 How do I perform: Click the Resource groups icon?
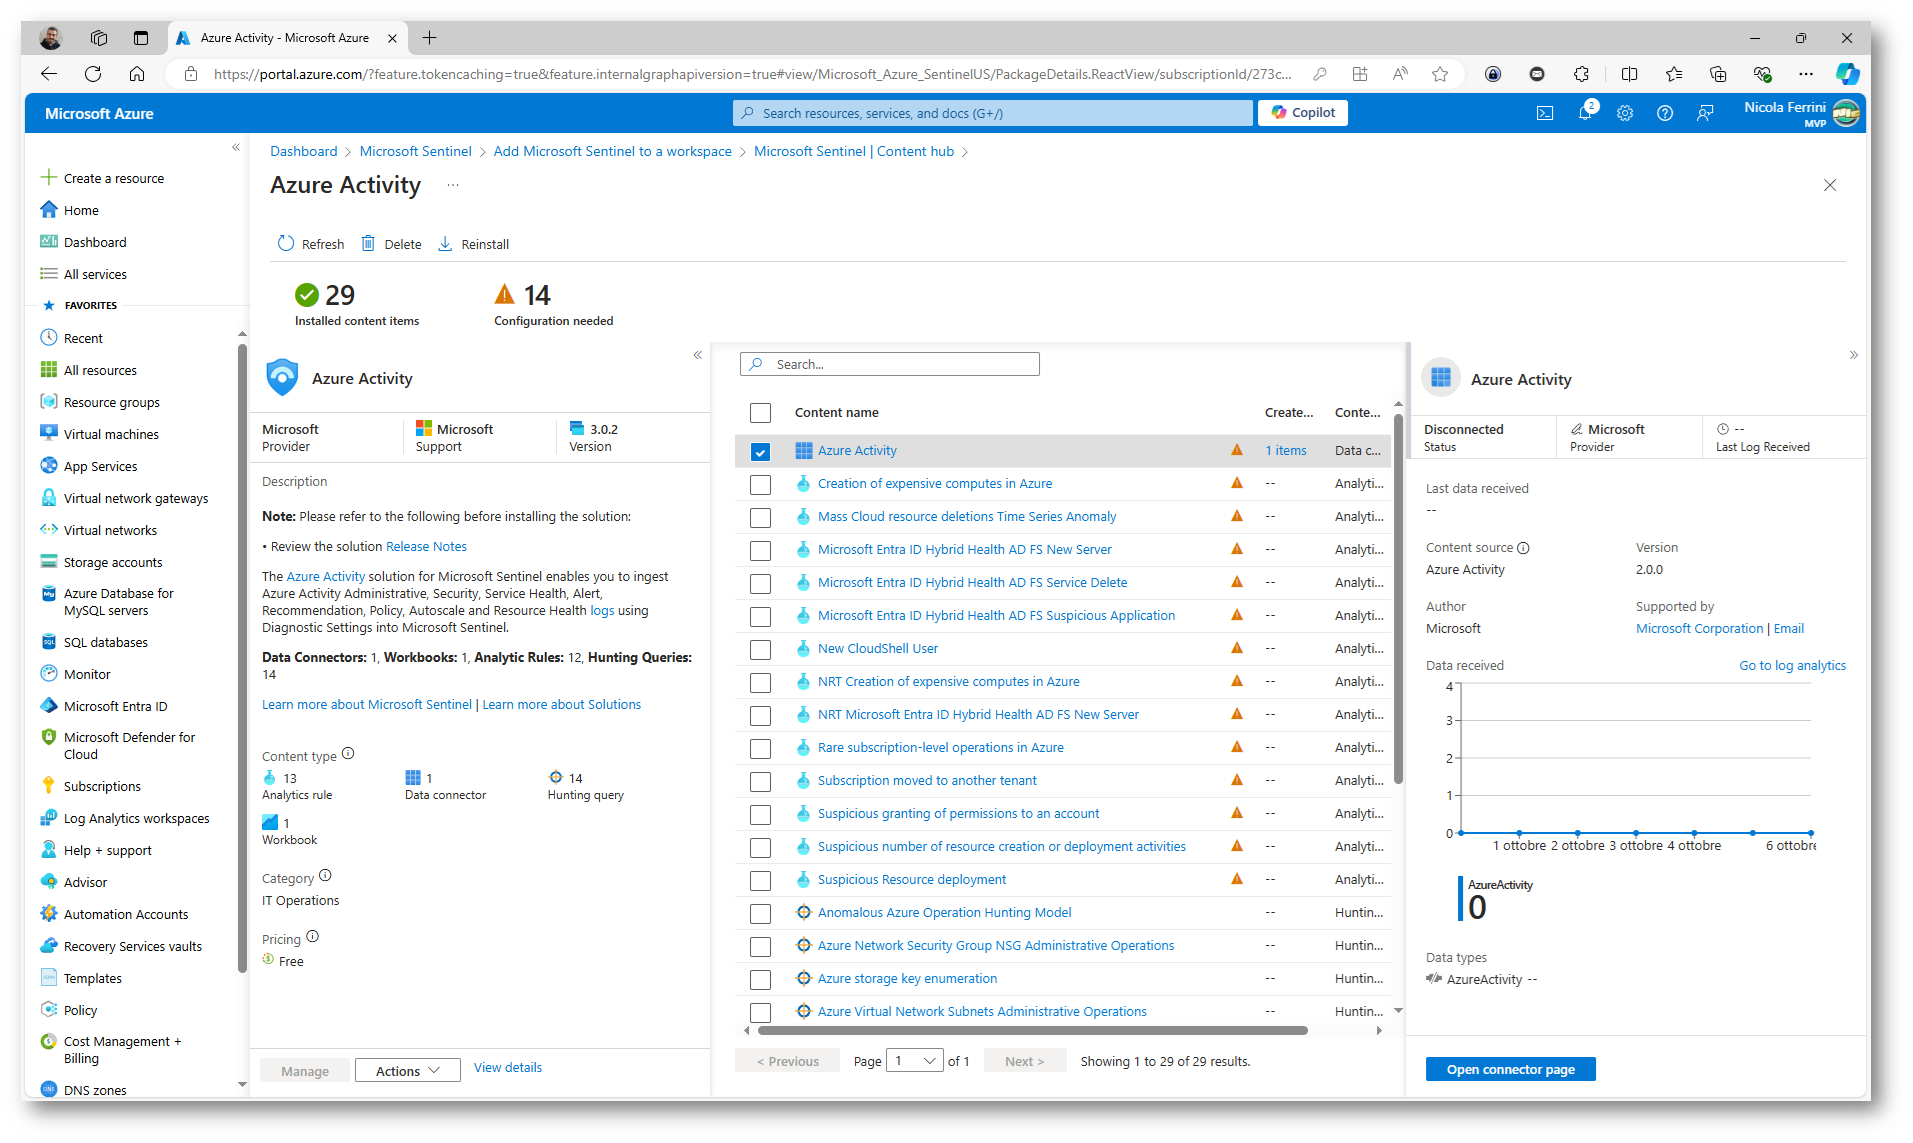(48, 402)
